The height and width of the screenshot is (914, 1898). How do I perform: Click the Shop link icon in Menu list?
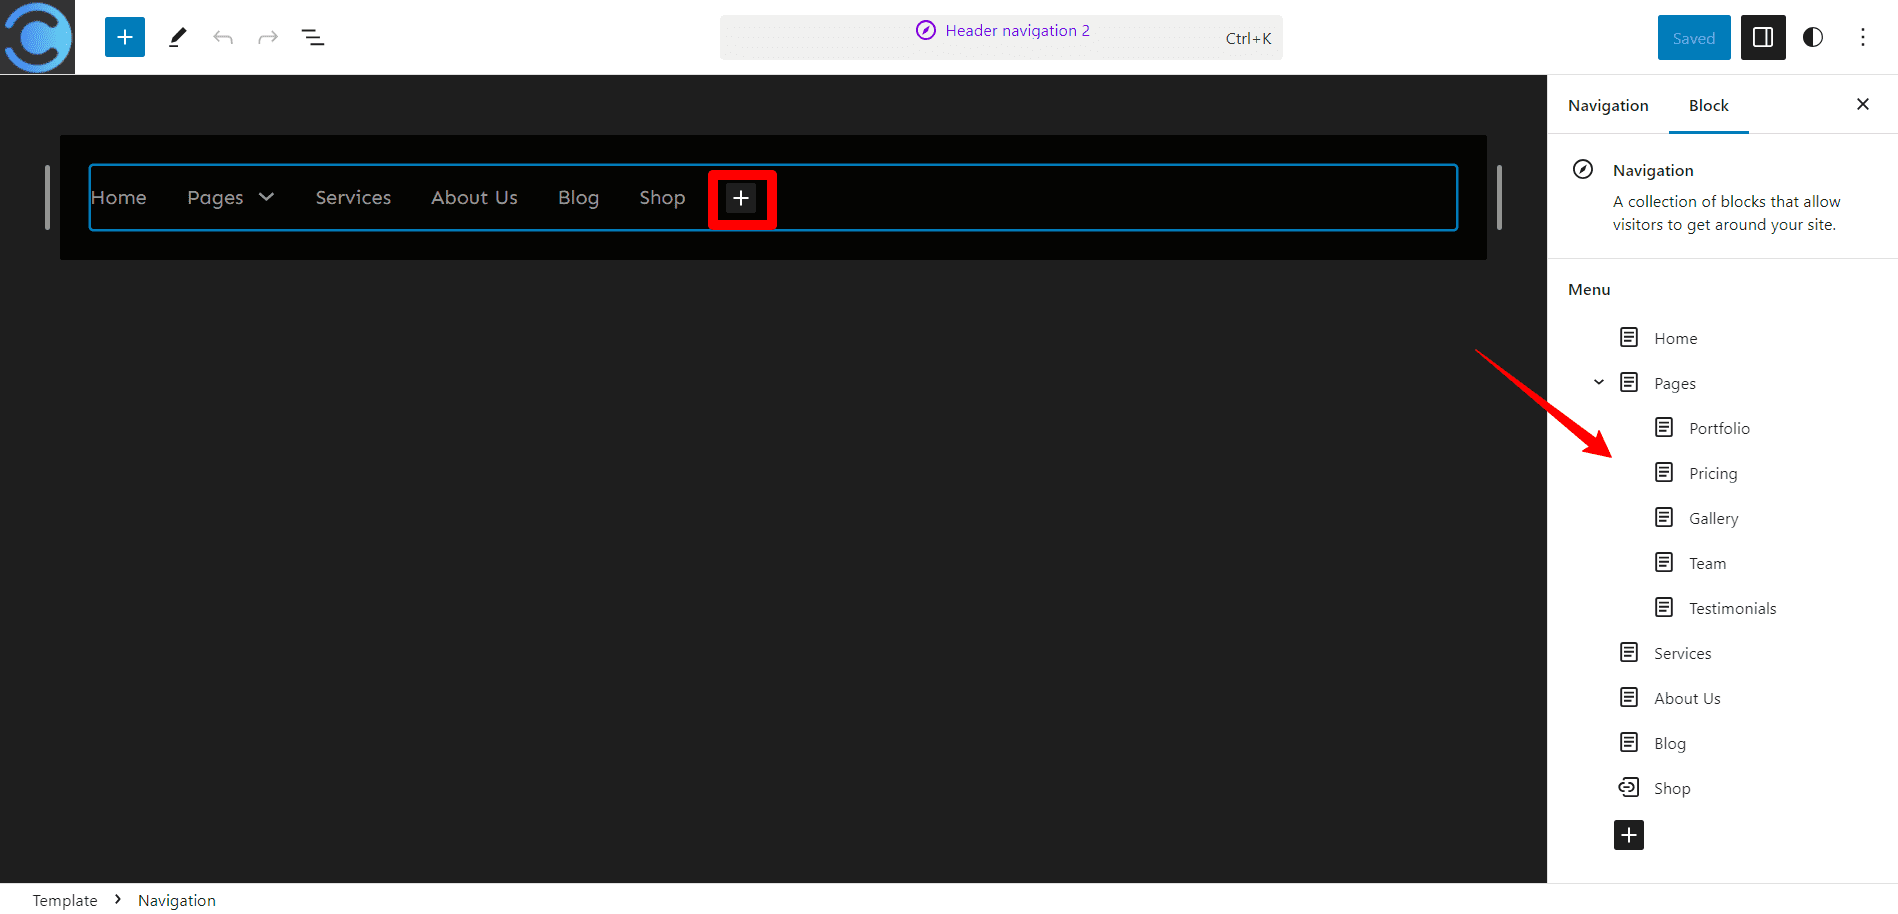click(1628, 787)
